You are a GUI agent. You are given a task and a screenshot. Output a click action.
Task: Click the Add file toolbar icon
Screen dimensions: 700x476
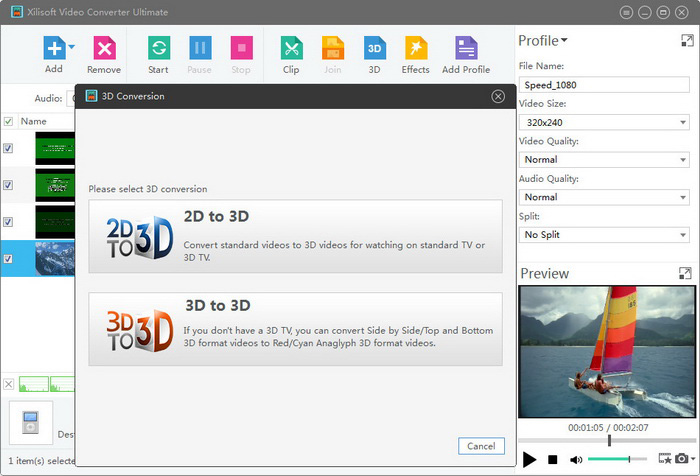coord(52,48)
